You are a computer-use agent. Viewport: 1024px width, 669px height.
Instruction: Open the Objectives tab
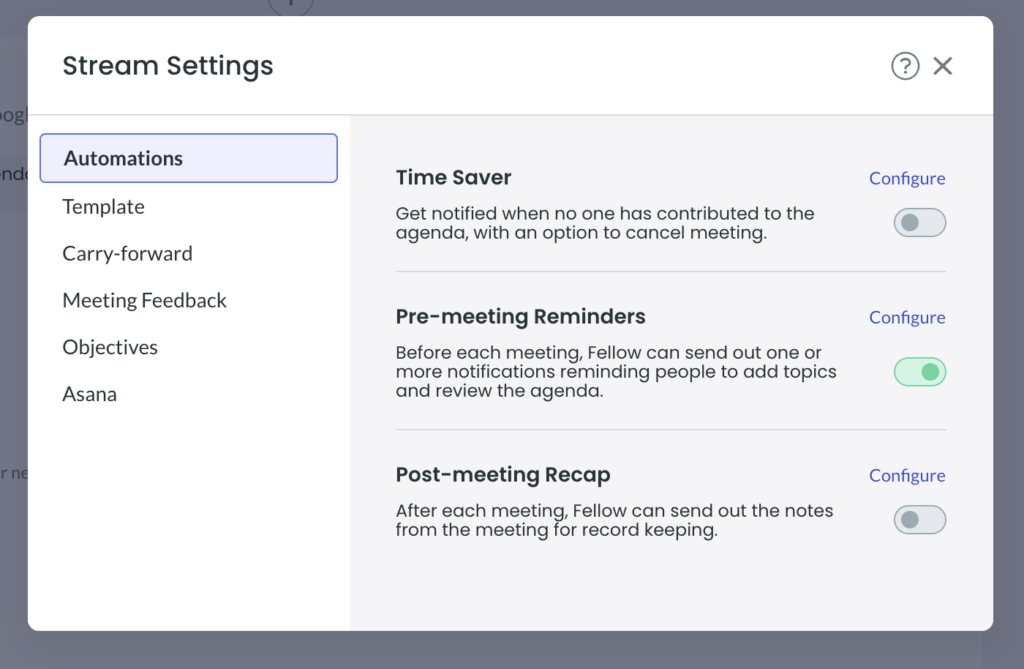tap(110, 348)
